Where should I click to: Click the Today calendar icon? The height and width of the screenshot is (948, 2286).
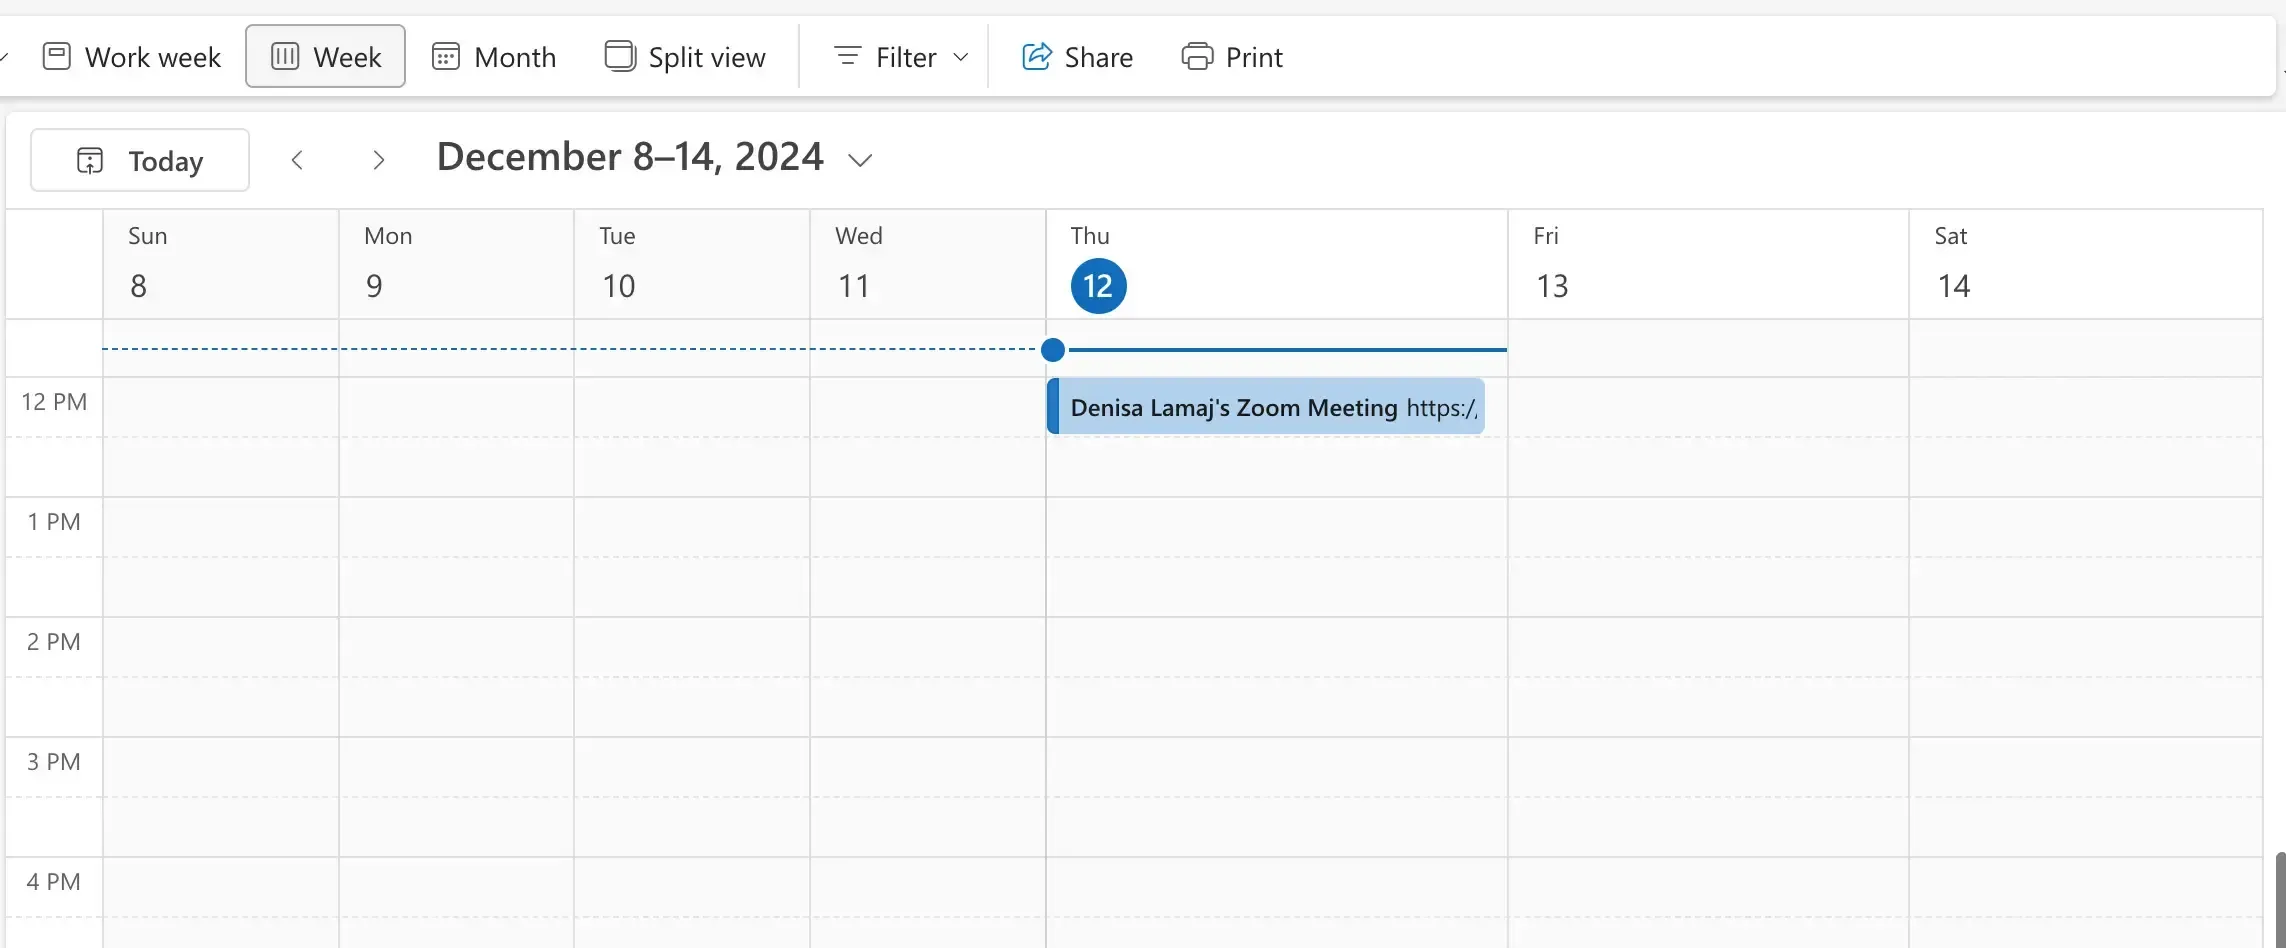(89, 160)
